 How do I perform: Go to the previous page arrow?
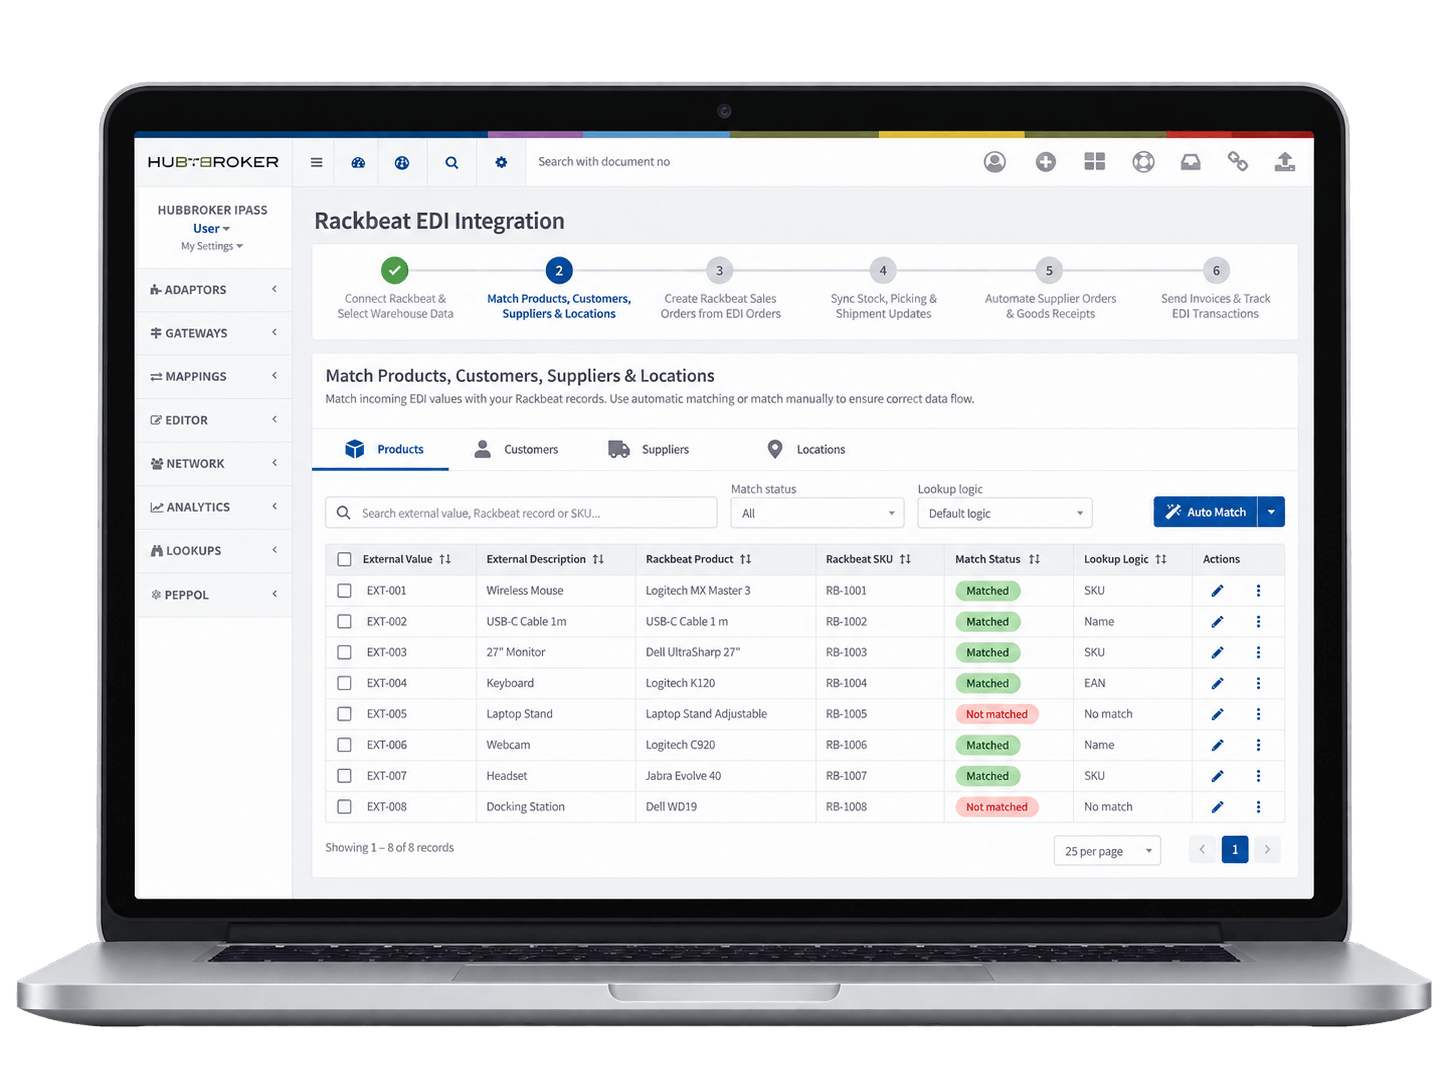tap(1202, 850)
